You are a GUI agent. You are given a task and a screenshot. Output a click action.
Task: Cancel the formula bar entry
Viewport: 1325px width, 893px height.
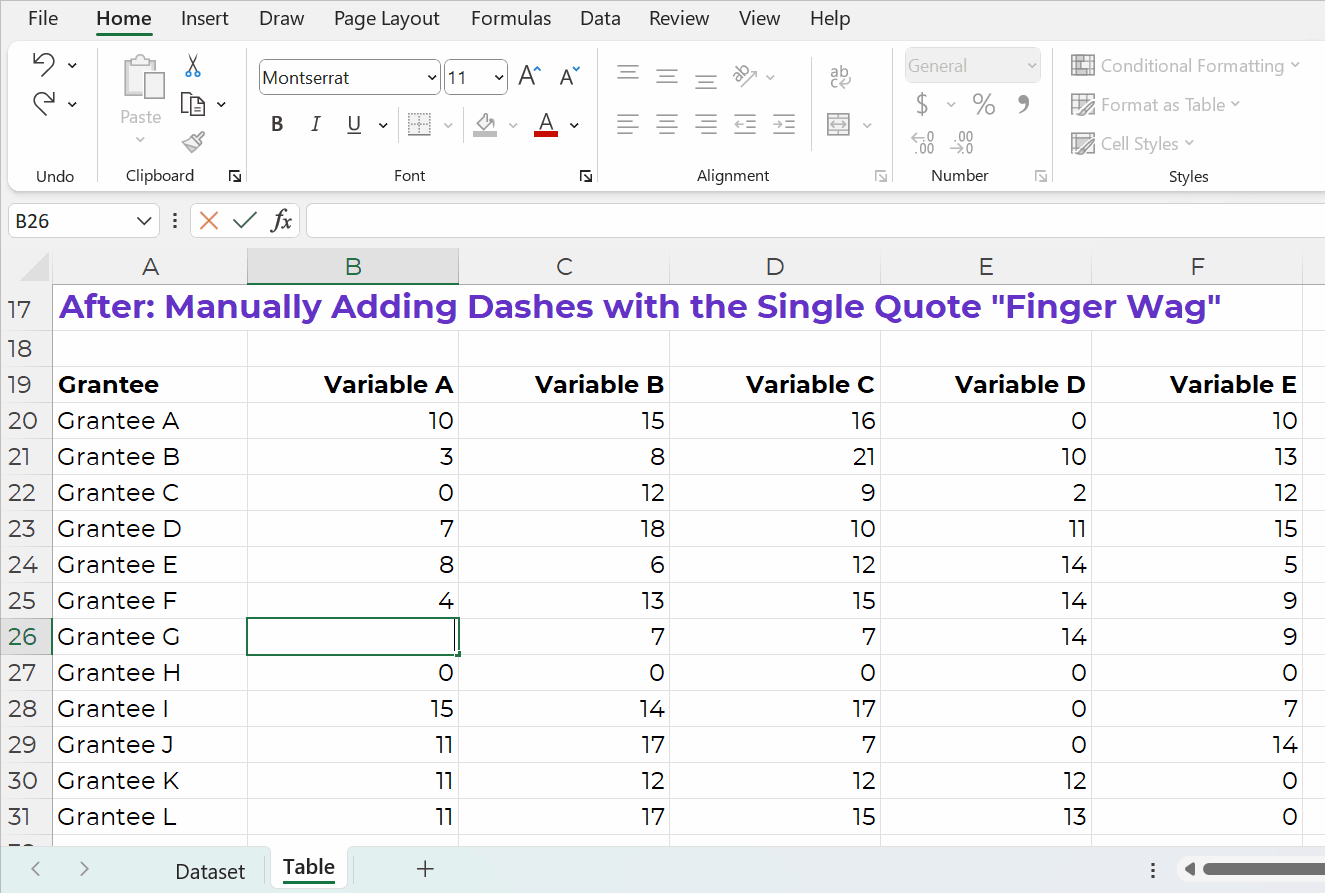(209, 221)
